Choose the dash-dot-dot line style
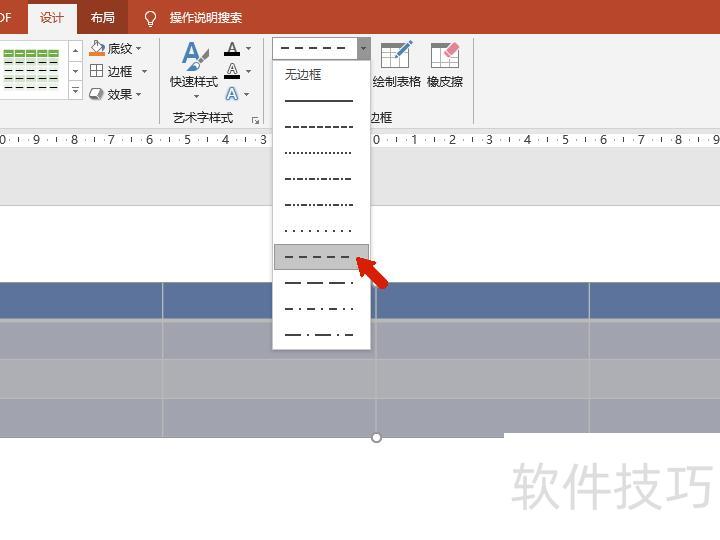The width and height of the screenshot is (720, 540). pos(321,205)
